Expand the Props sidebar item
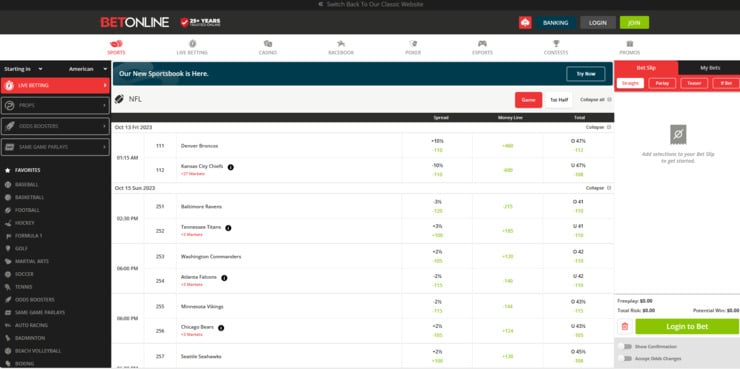This screenshot has height=369, width=740. point(55,106)
